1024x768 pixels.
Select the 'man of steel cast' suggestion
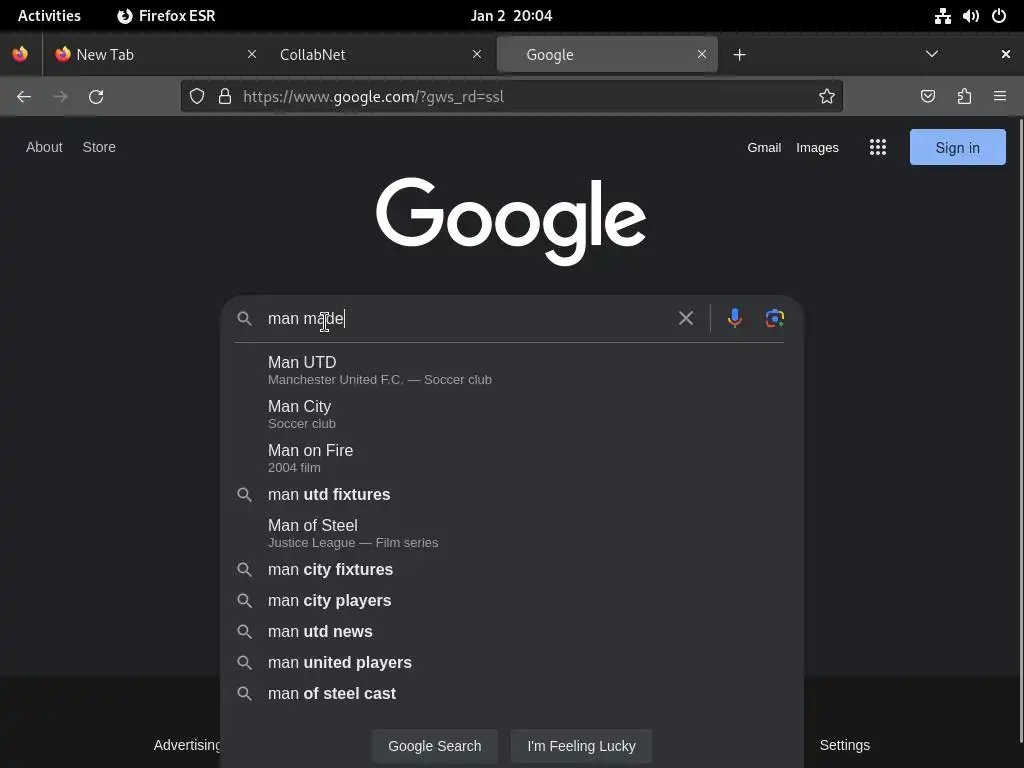coord(510,694)
